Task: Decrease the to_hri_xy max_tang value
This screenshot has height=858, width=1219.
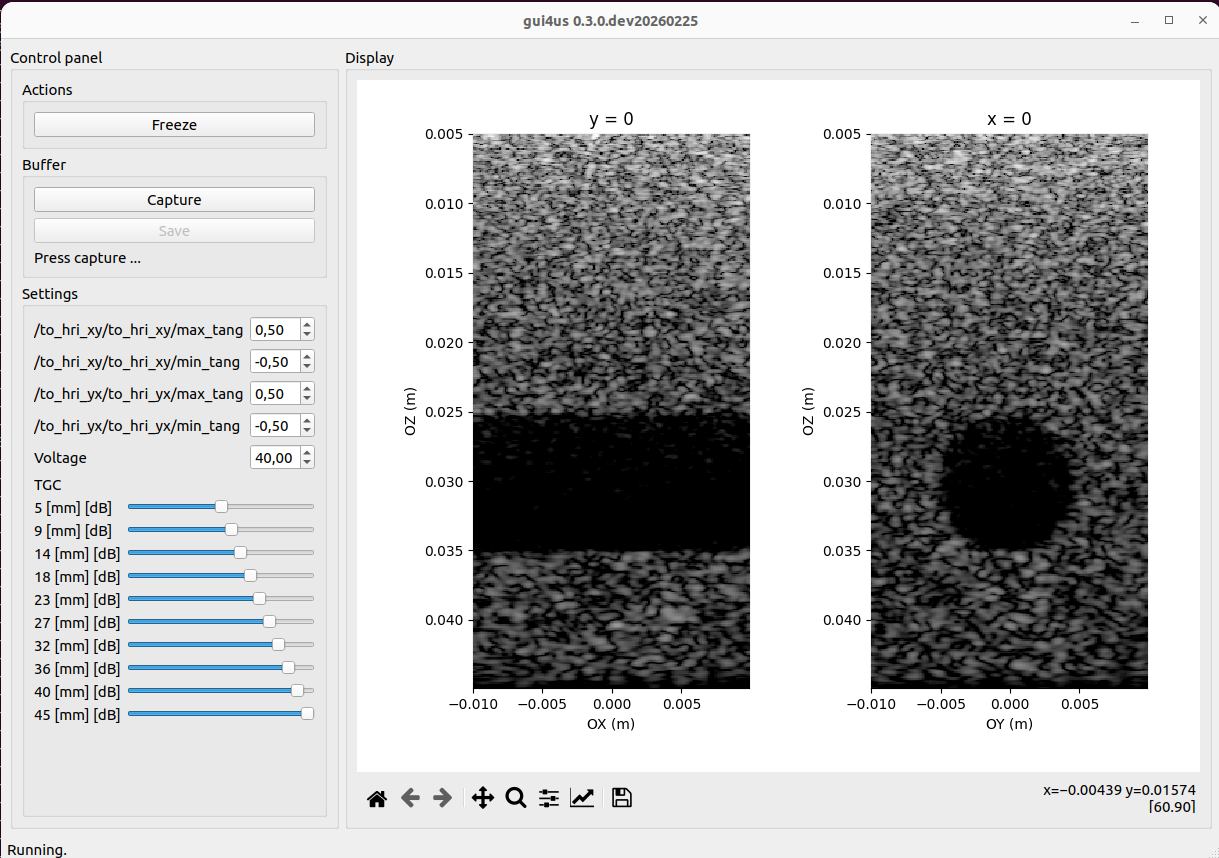Action: tap(307, 334)
